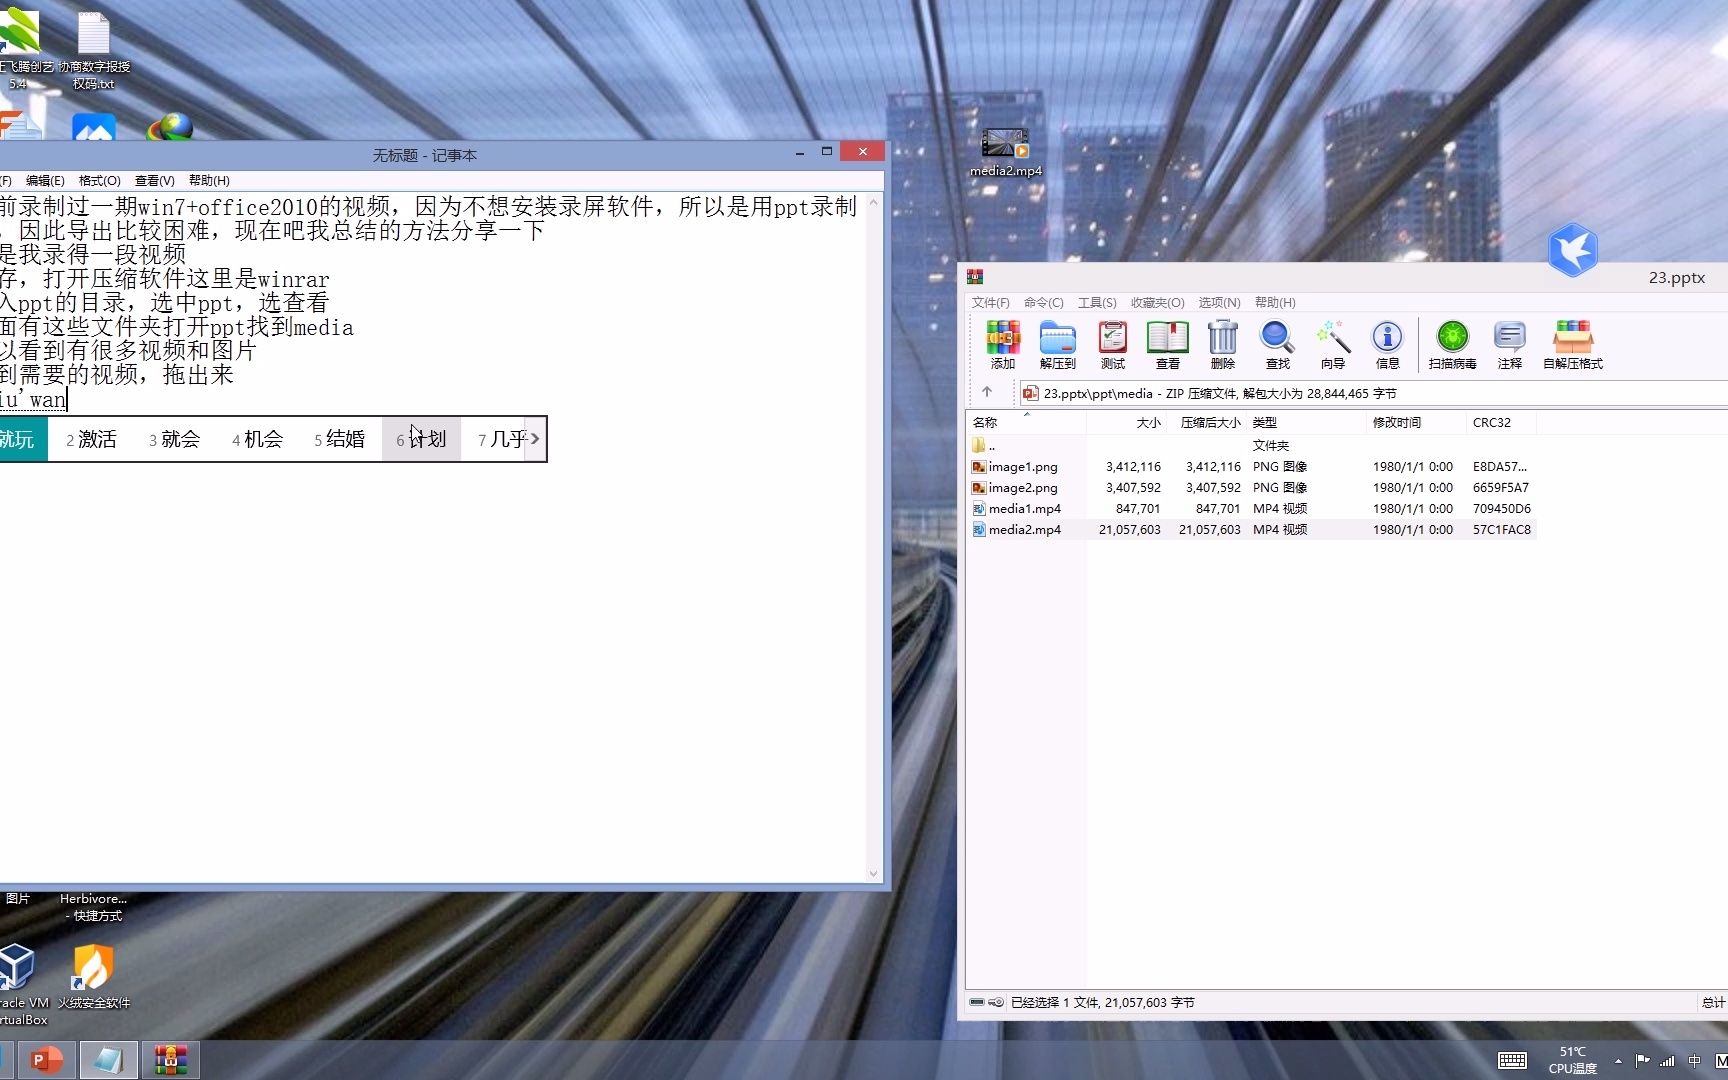Click the View (查看) book icon
1728x1080 pixels.
click(x=1167, y=345)
